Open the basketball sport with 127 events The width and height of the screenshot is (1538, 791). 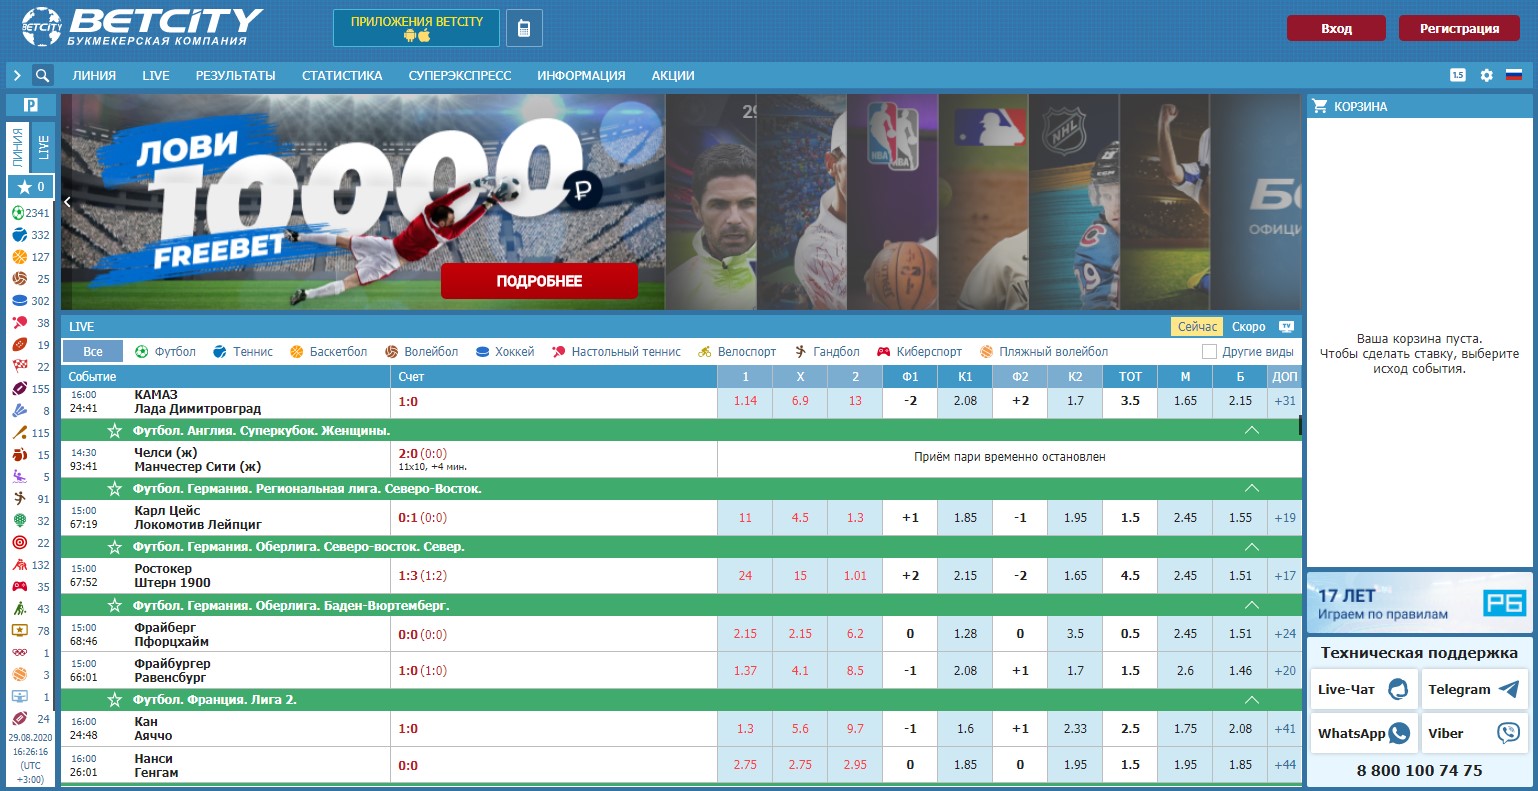point(30,257)
